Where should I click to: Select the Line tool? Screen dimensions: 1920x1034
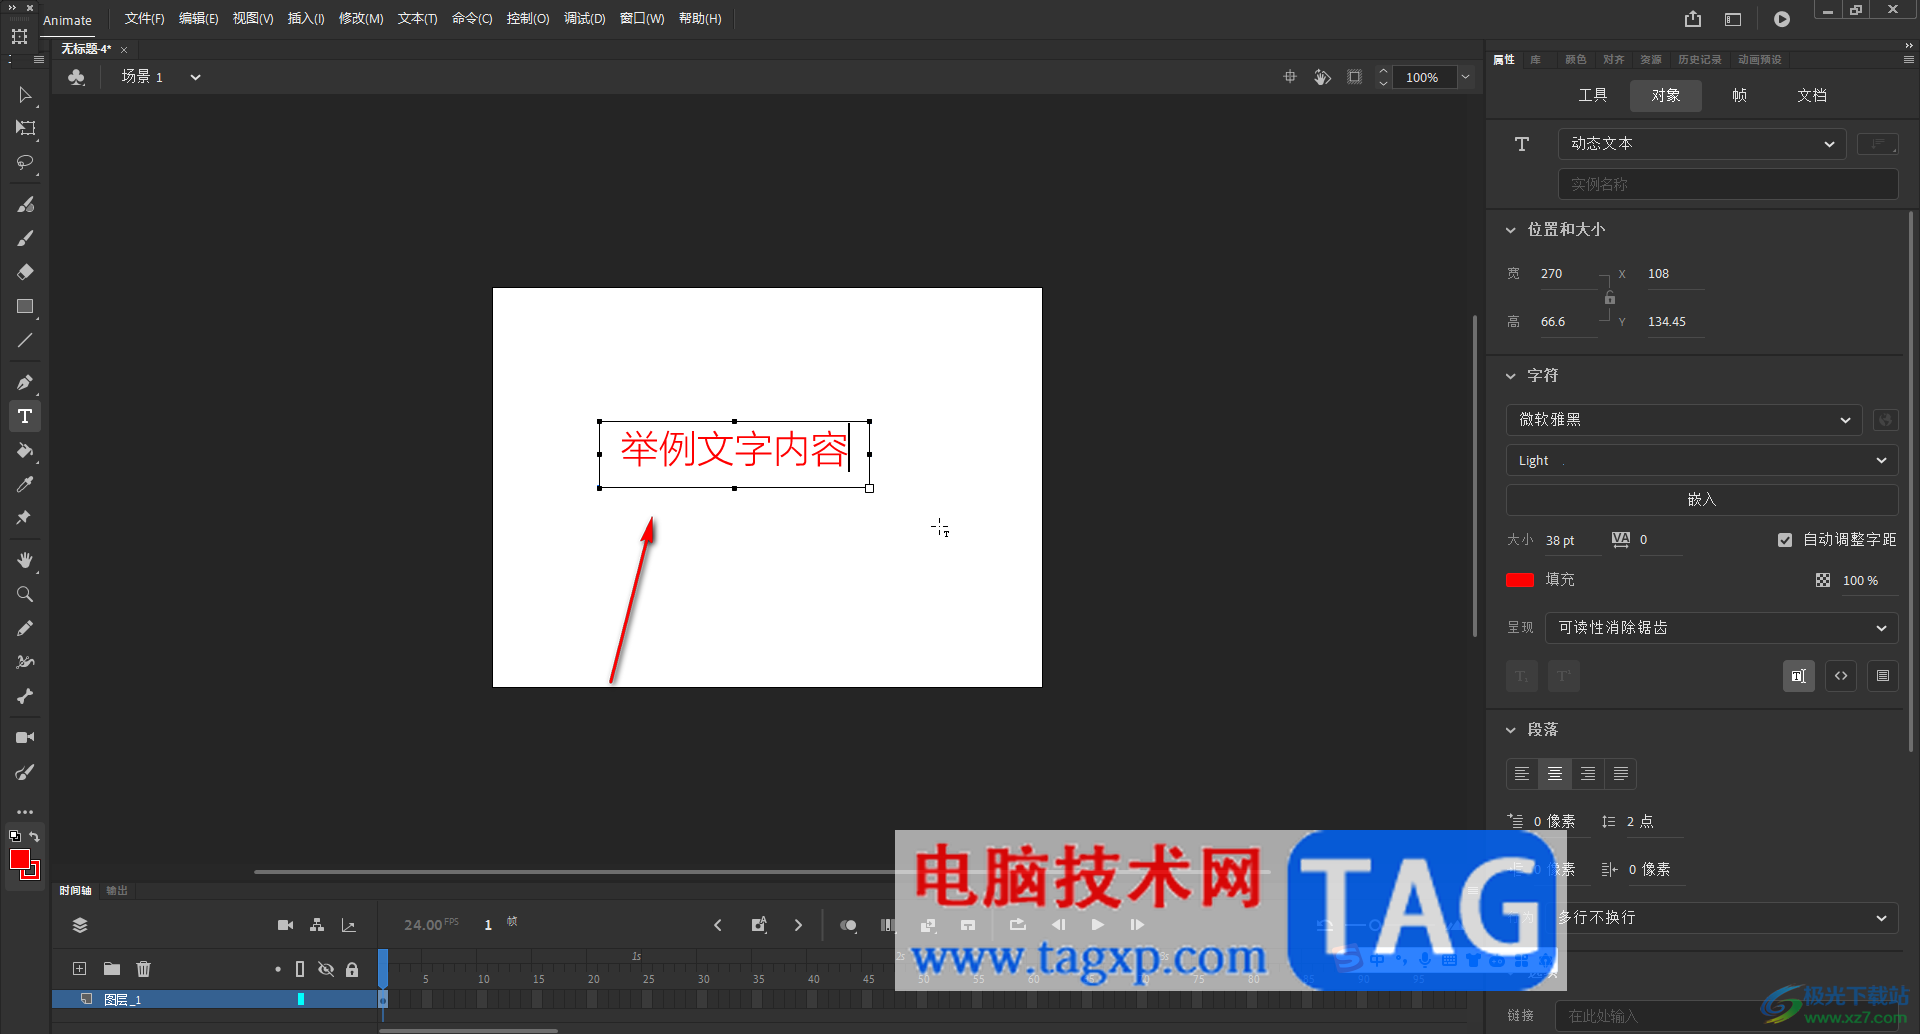coord(25,341)
